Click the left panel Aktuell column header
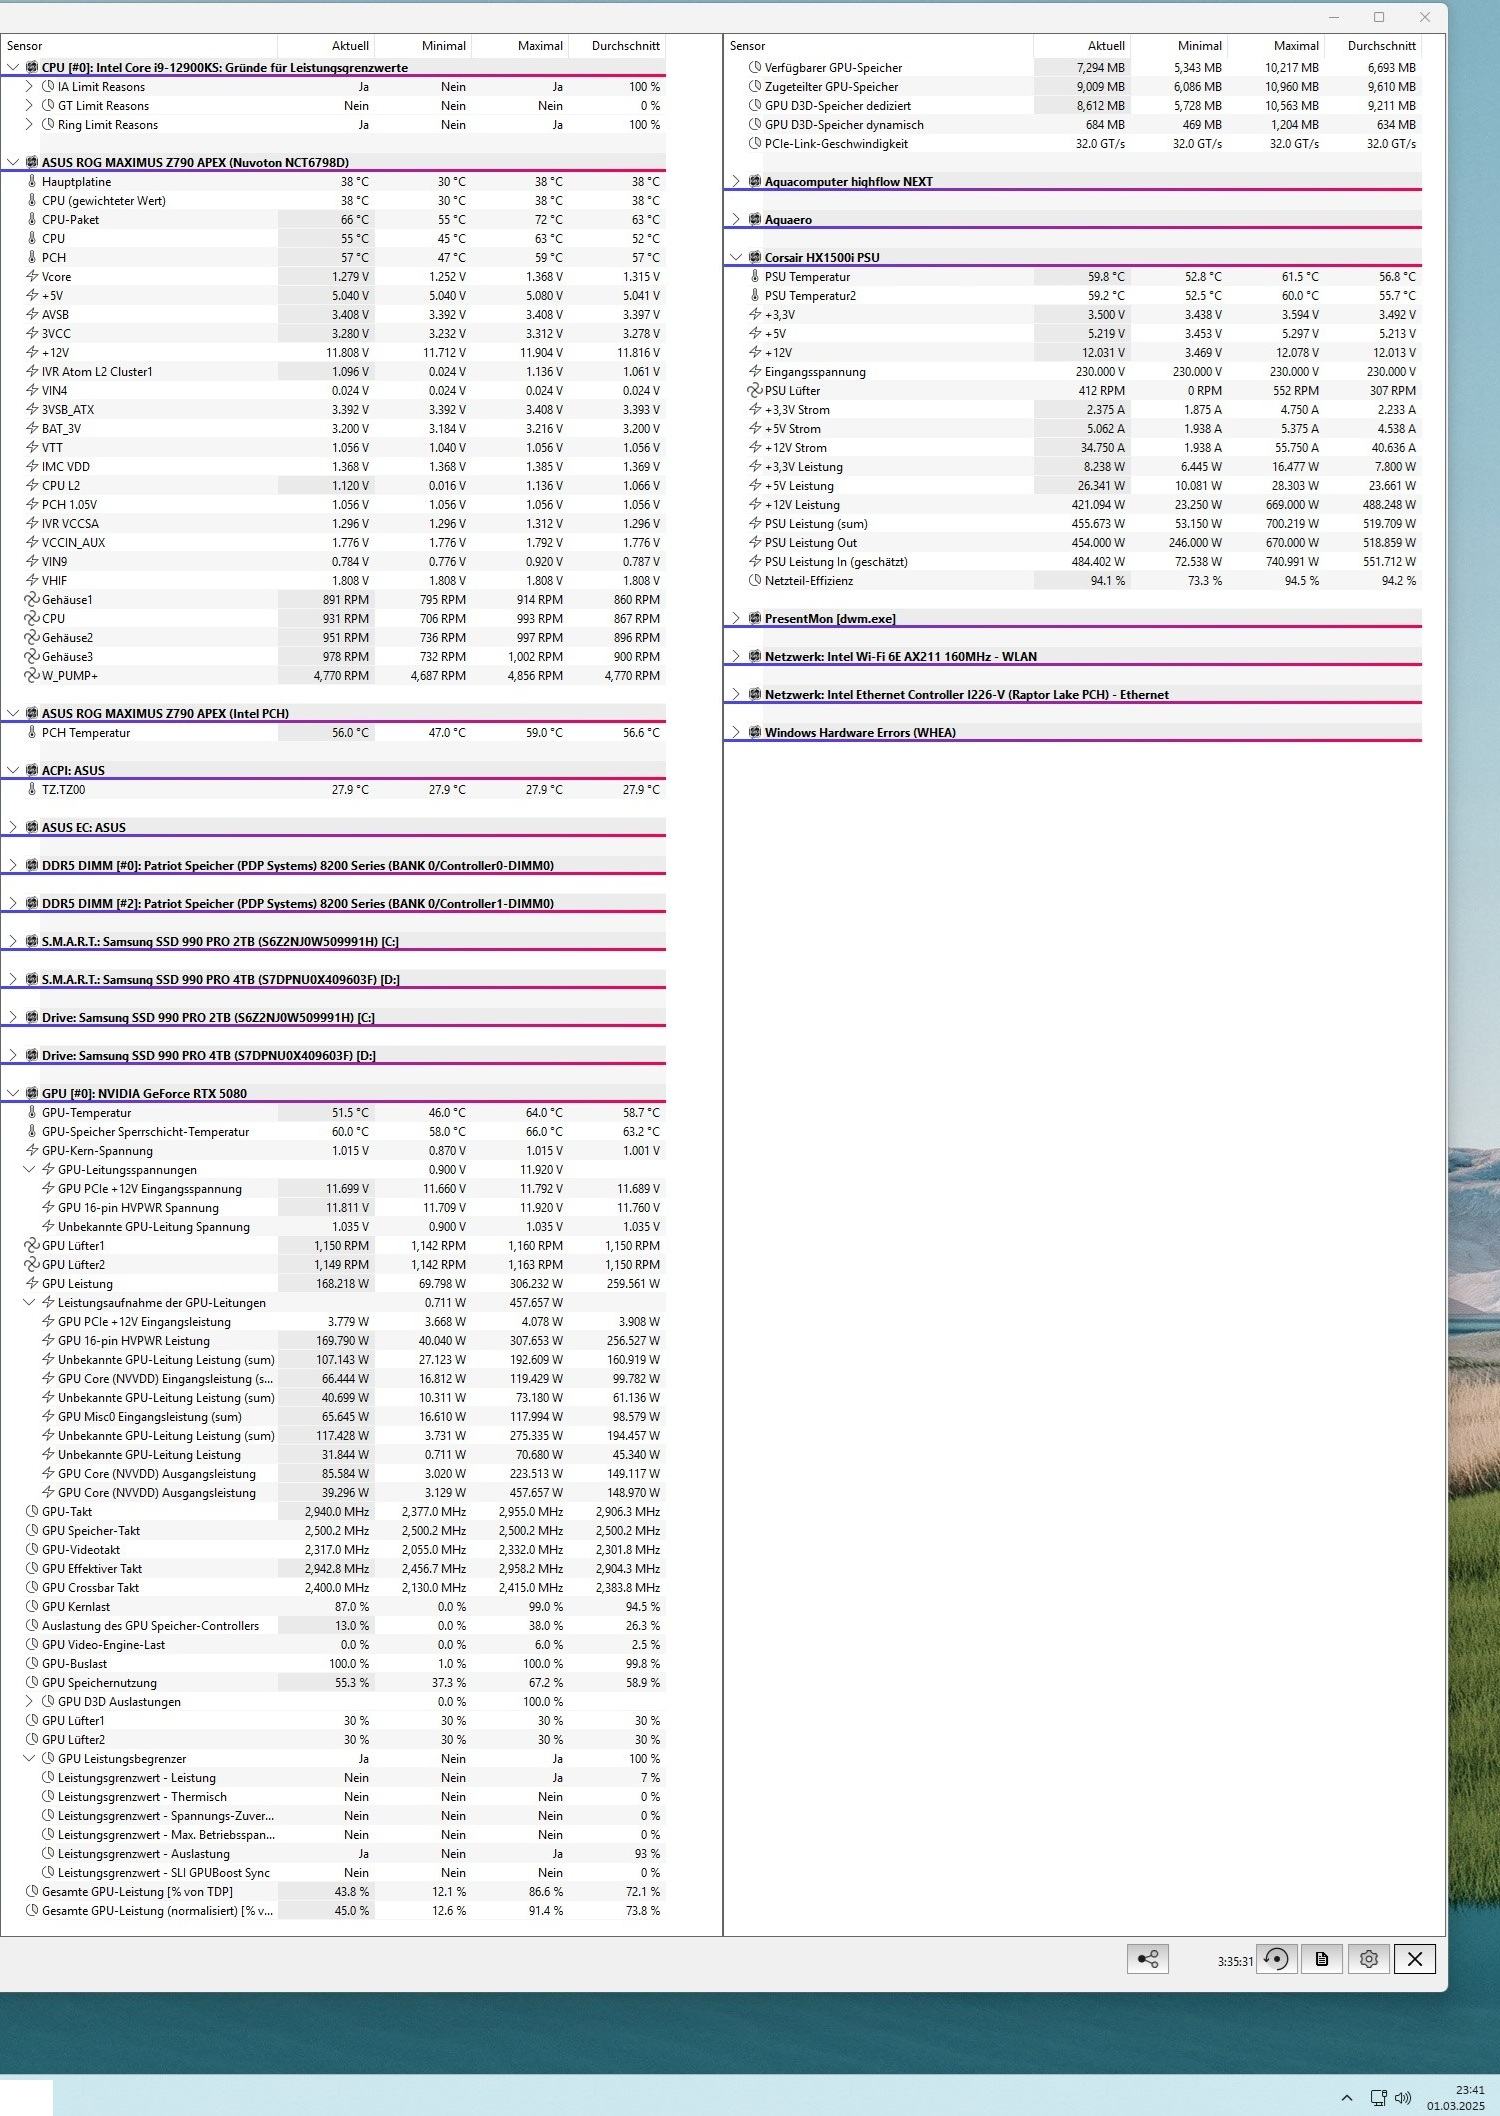This screenshot has width=1500, height=2116. [326, 46]
